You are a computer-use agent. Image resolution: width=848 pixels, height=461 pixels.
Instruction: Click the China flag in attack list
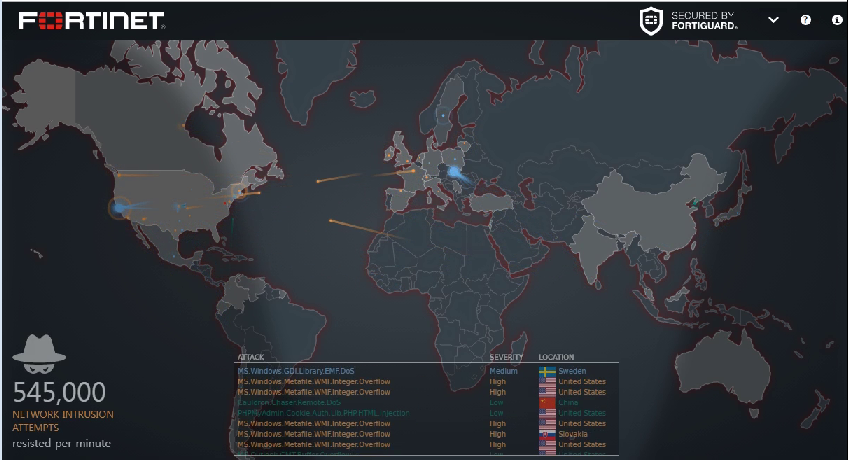(x=547, y=402)
